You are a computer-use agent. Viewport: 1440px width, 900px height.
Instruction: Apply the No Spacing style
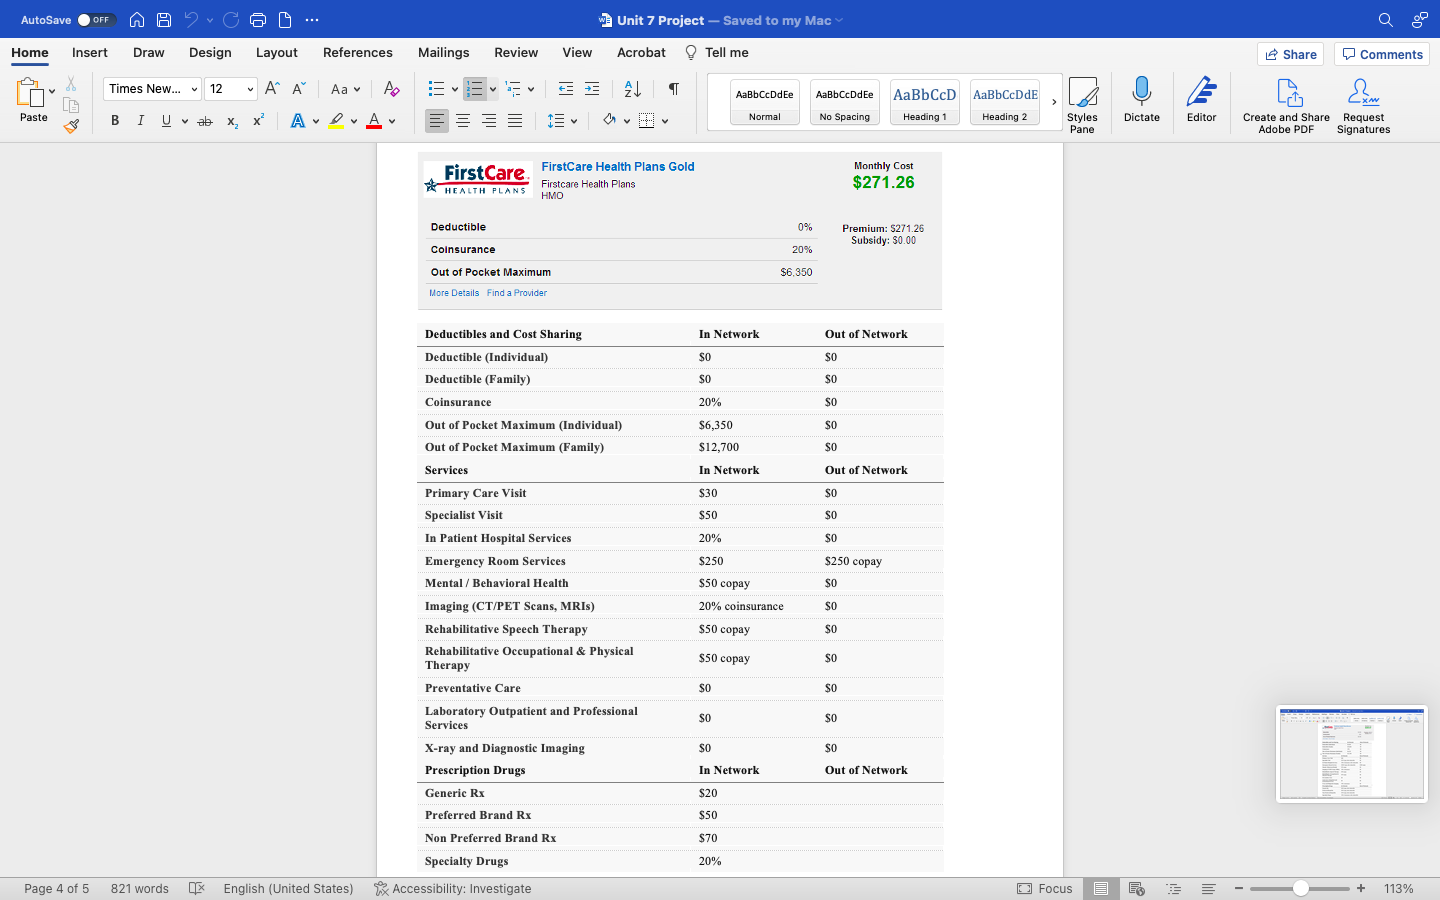[x=845, y=102]
